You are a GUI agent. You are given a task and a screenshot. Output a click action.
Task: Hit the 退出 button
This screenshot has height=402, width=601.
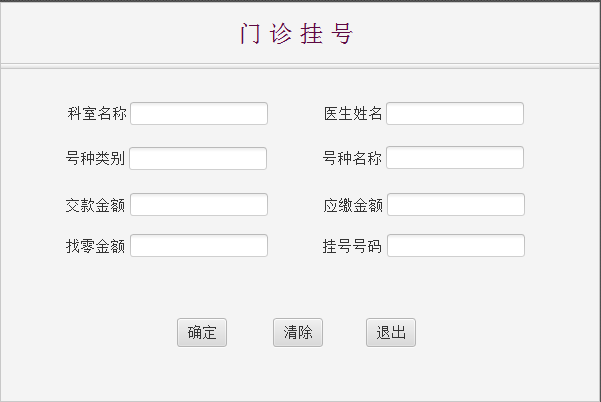[x=391, y=333]
